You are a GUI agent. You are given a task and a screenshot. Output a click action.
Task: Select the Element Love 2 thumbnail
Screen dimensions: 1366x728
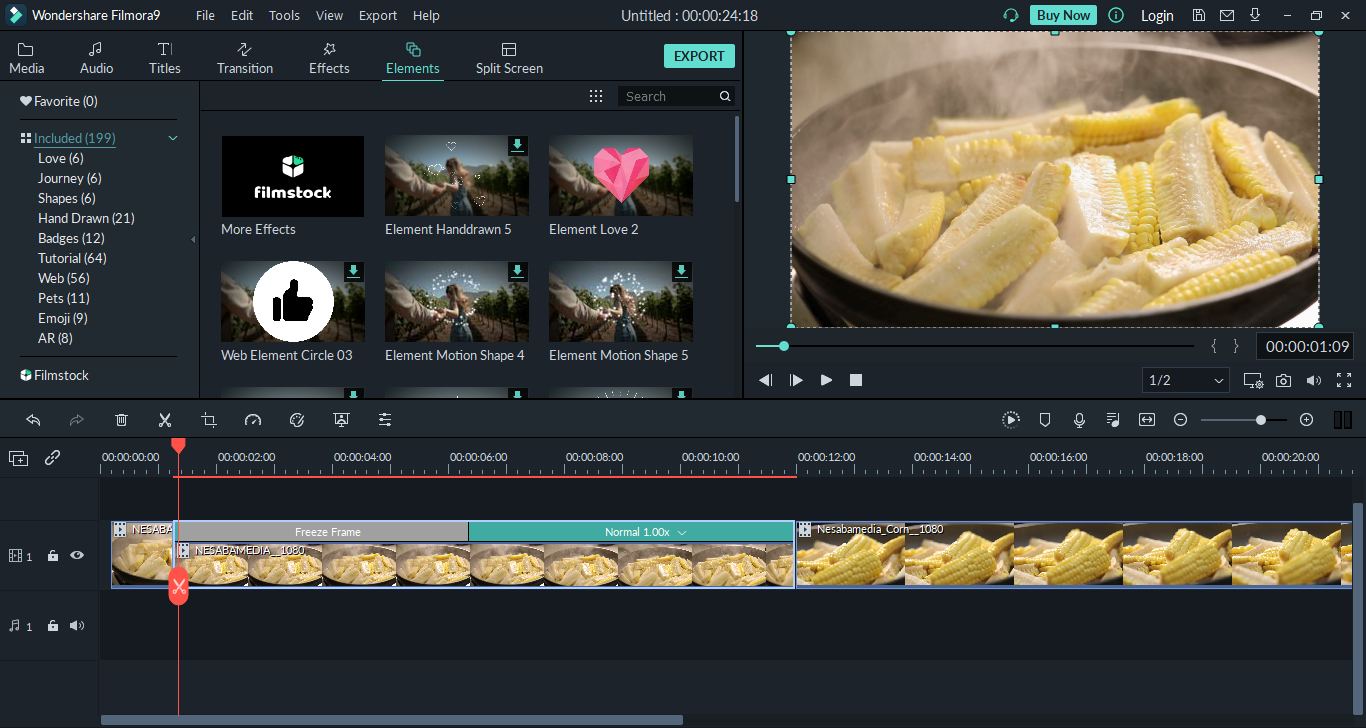(621, 176)
